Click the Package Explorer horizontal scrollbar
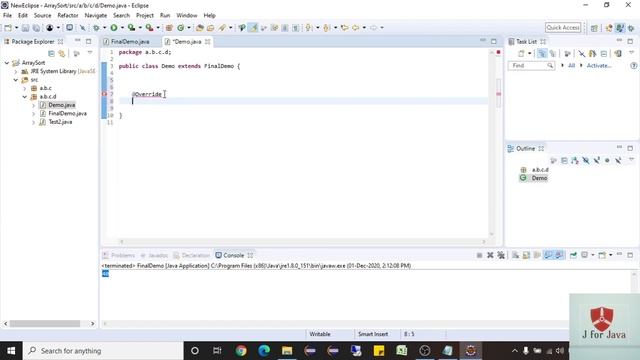Viewport: 640px width, 360px height. (45, 323)
